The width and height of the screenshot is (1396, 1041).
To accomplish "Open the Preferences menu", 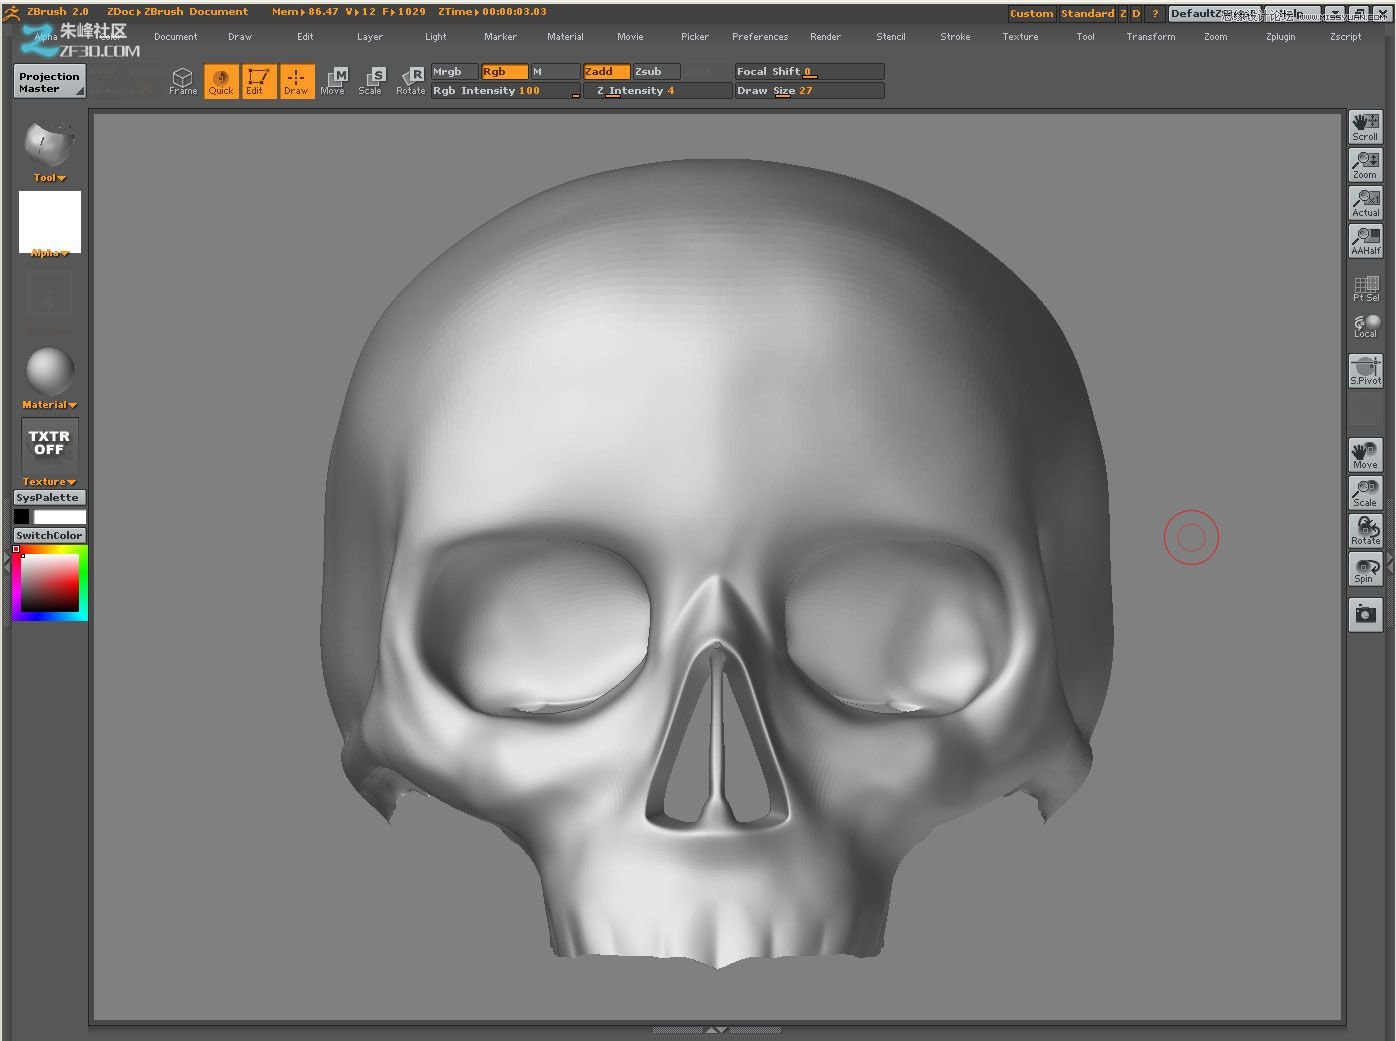I will click(x=760, y=36).
